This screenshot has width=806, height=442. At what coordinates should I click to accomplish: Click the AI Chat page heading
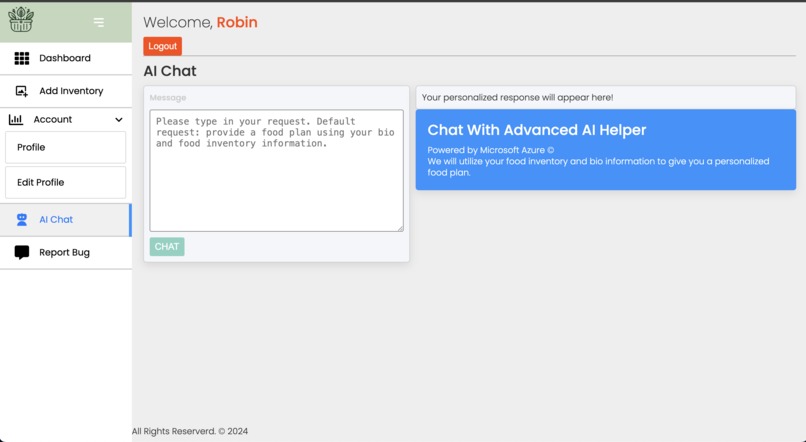point(170,71)
